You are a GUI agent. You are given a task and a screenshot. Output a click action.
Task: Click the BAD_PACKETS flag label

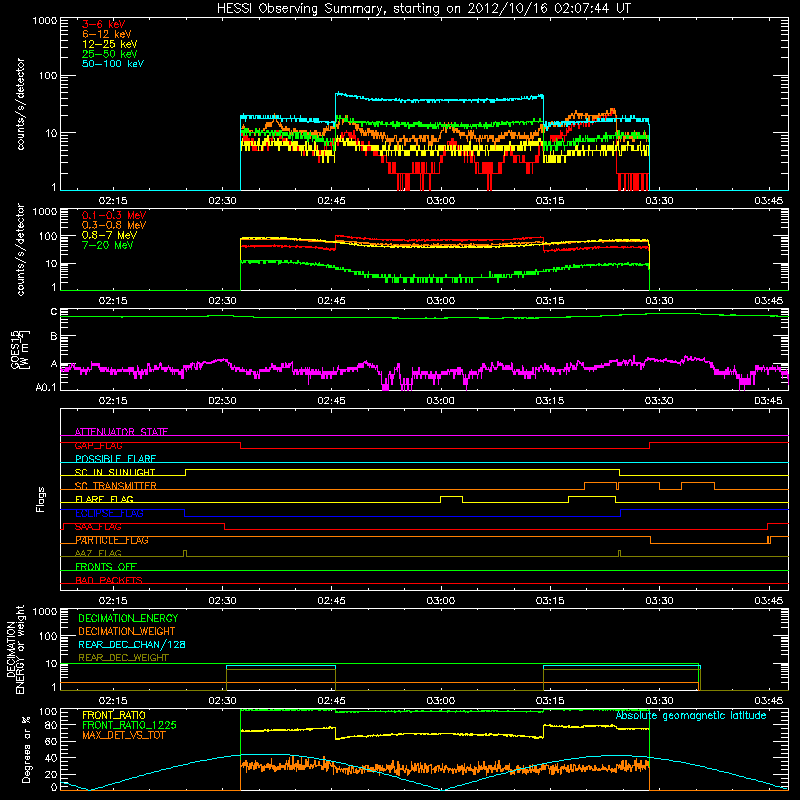point(109,580)
